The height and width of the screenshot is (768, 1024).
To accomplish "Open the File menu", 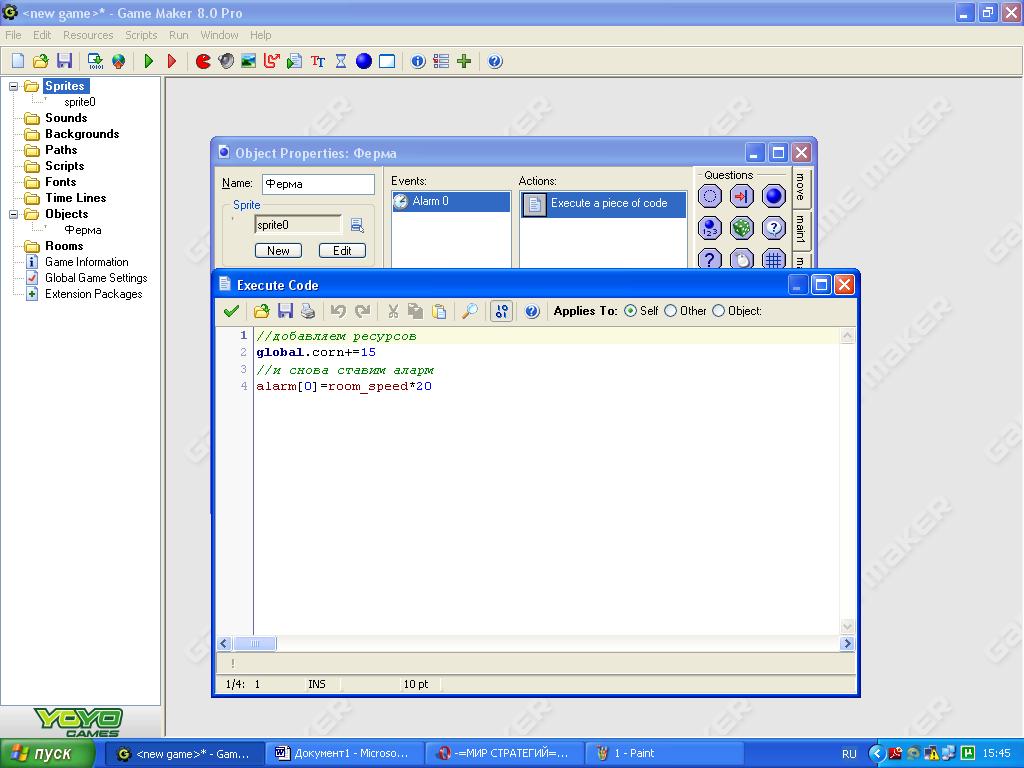I will click(13, 35).
